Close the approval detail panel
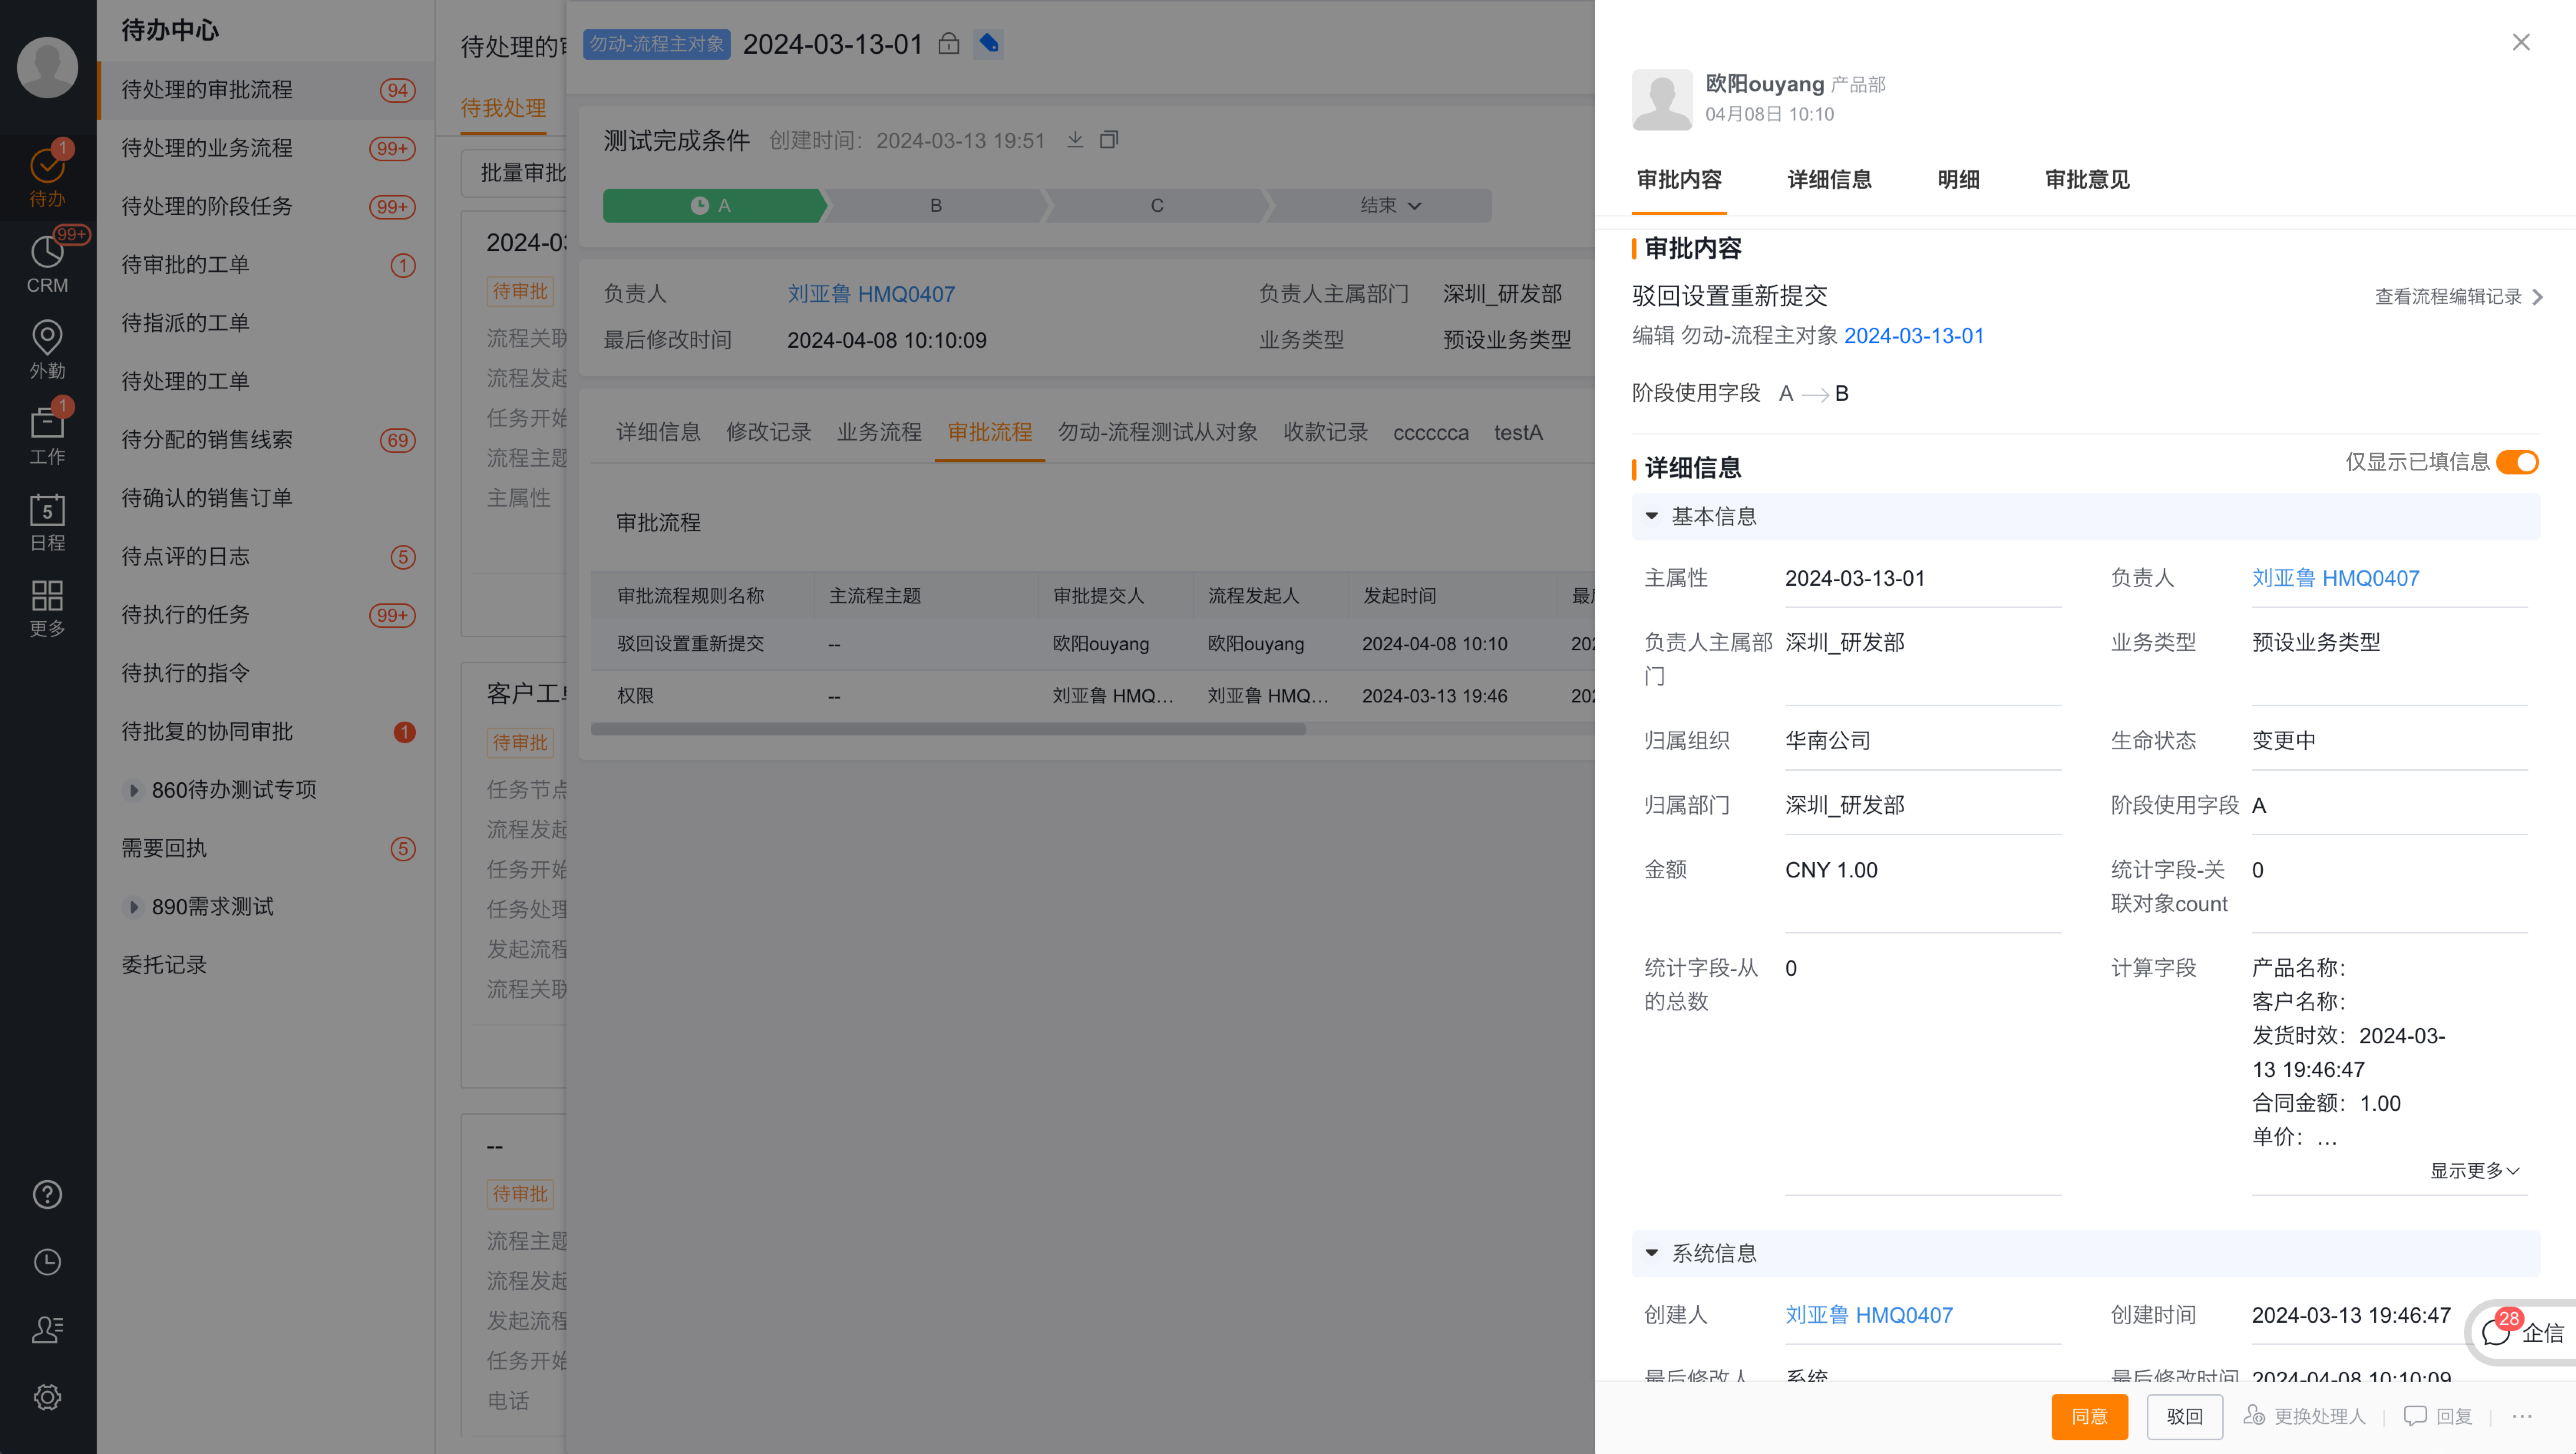This screenshot has width=2576, height=1454. [2521, 42]
